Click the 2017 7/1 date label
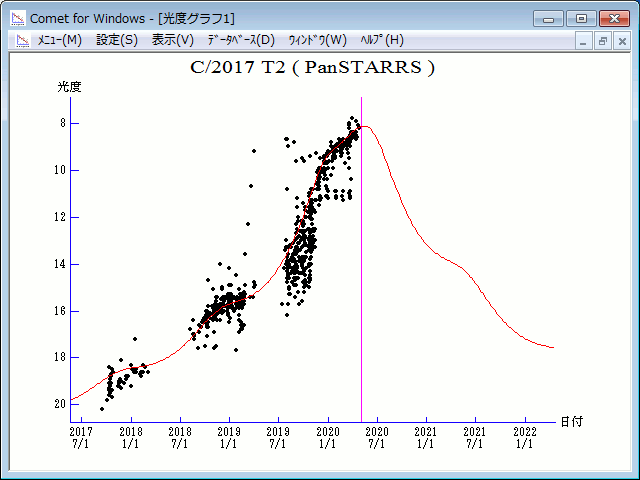640x480 pixels. coord(81,438)
